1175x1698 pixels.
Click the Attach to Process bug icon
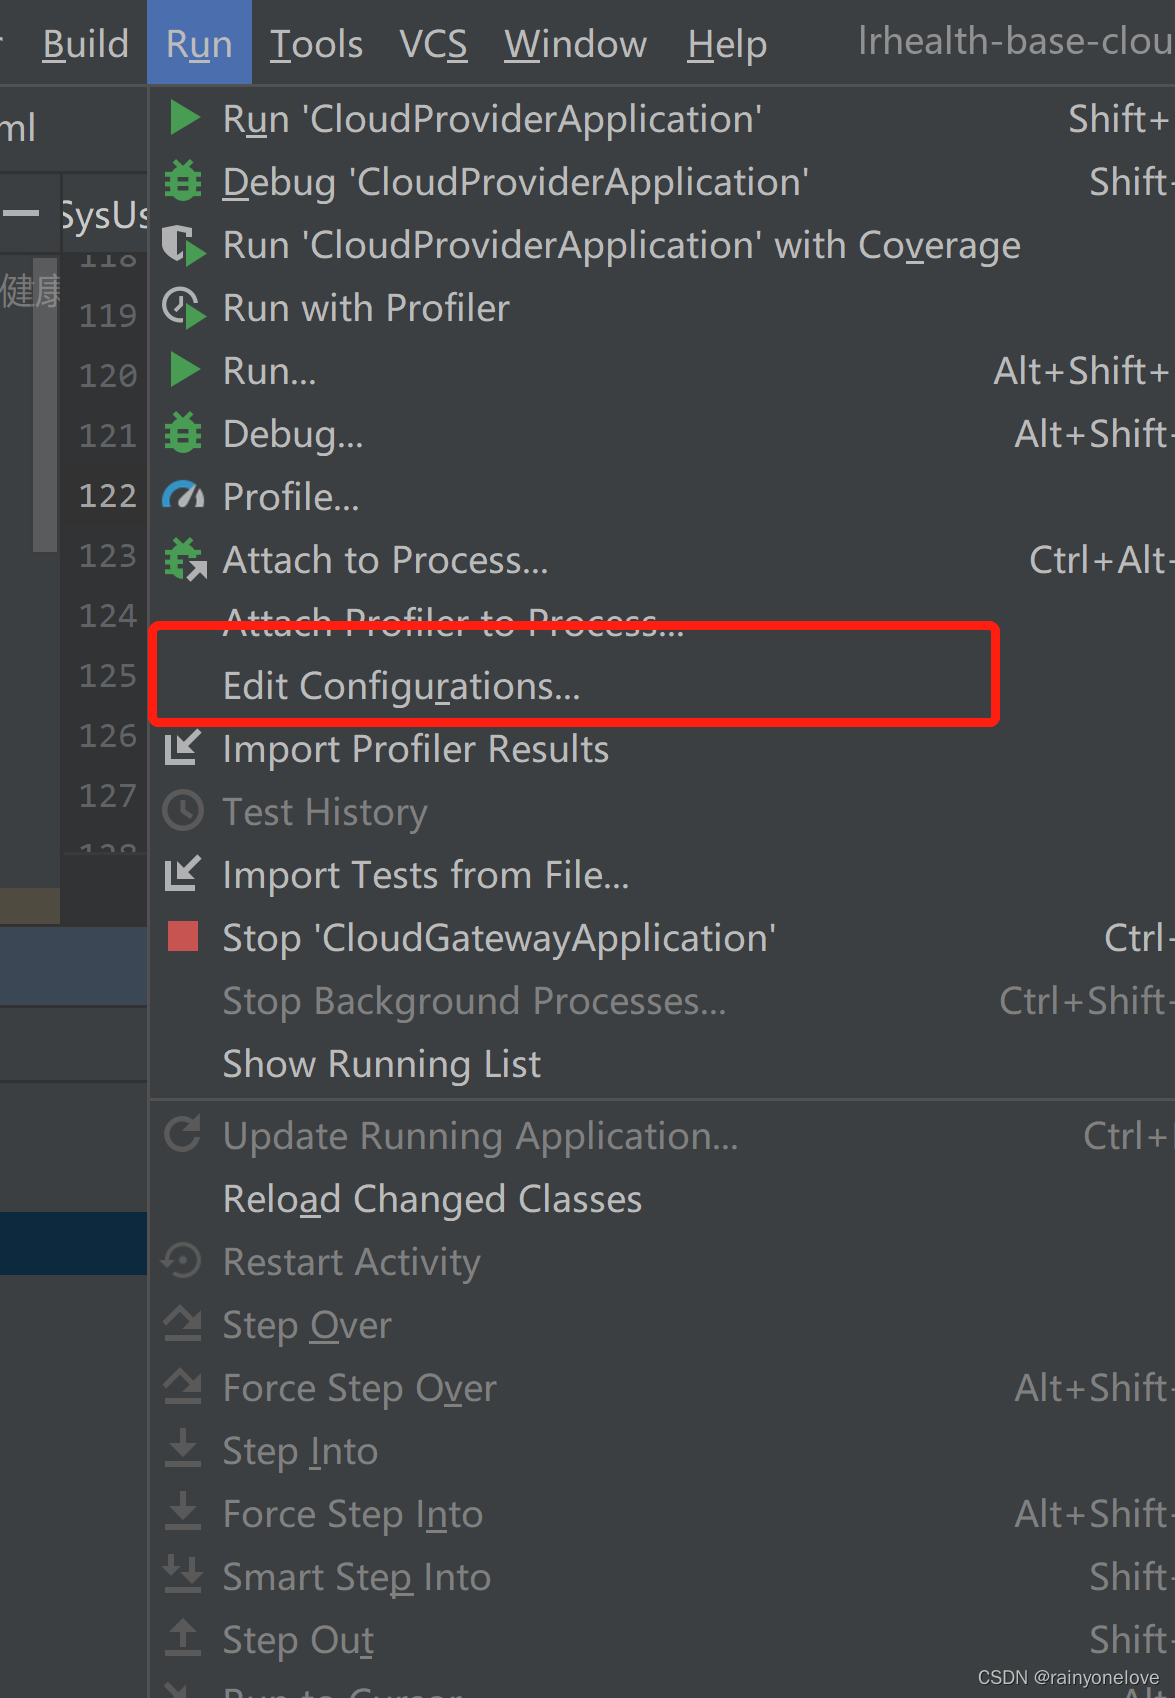point(185,560)
